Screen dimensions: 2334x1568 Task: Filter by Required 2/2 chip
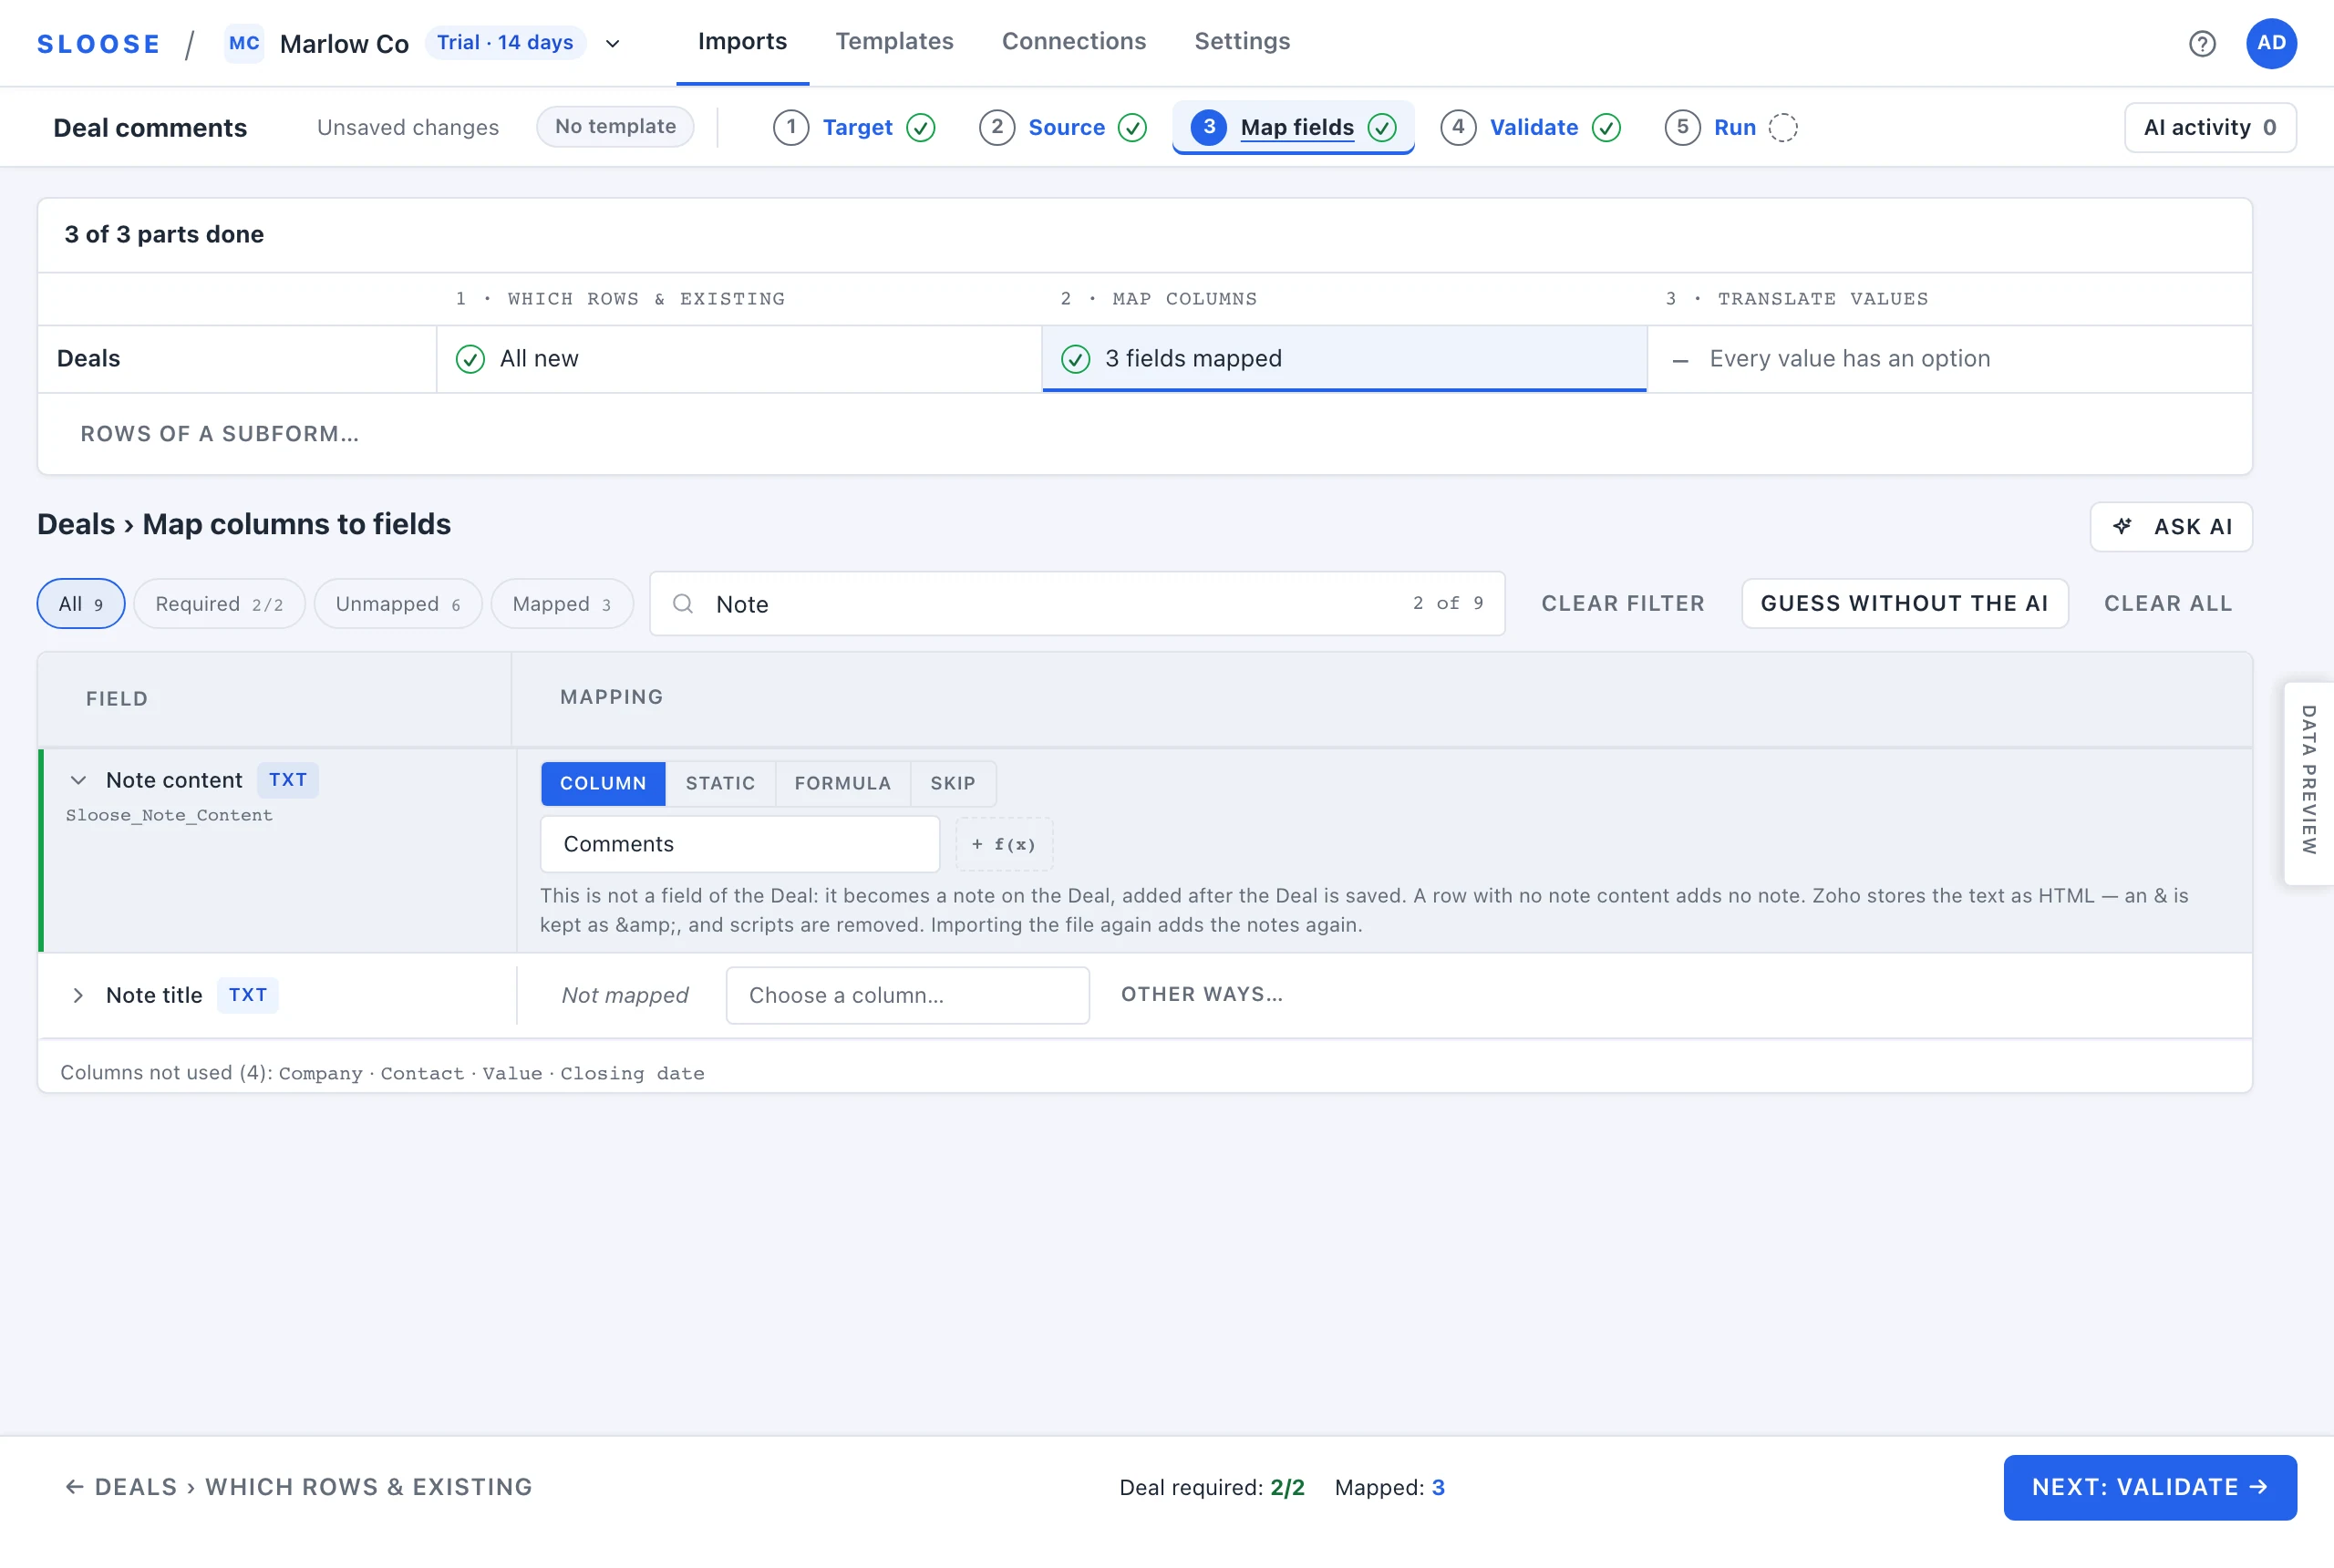(x=219, y=603)
